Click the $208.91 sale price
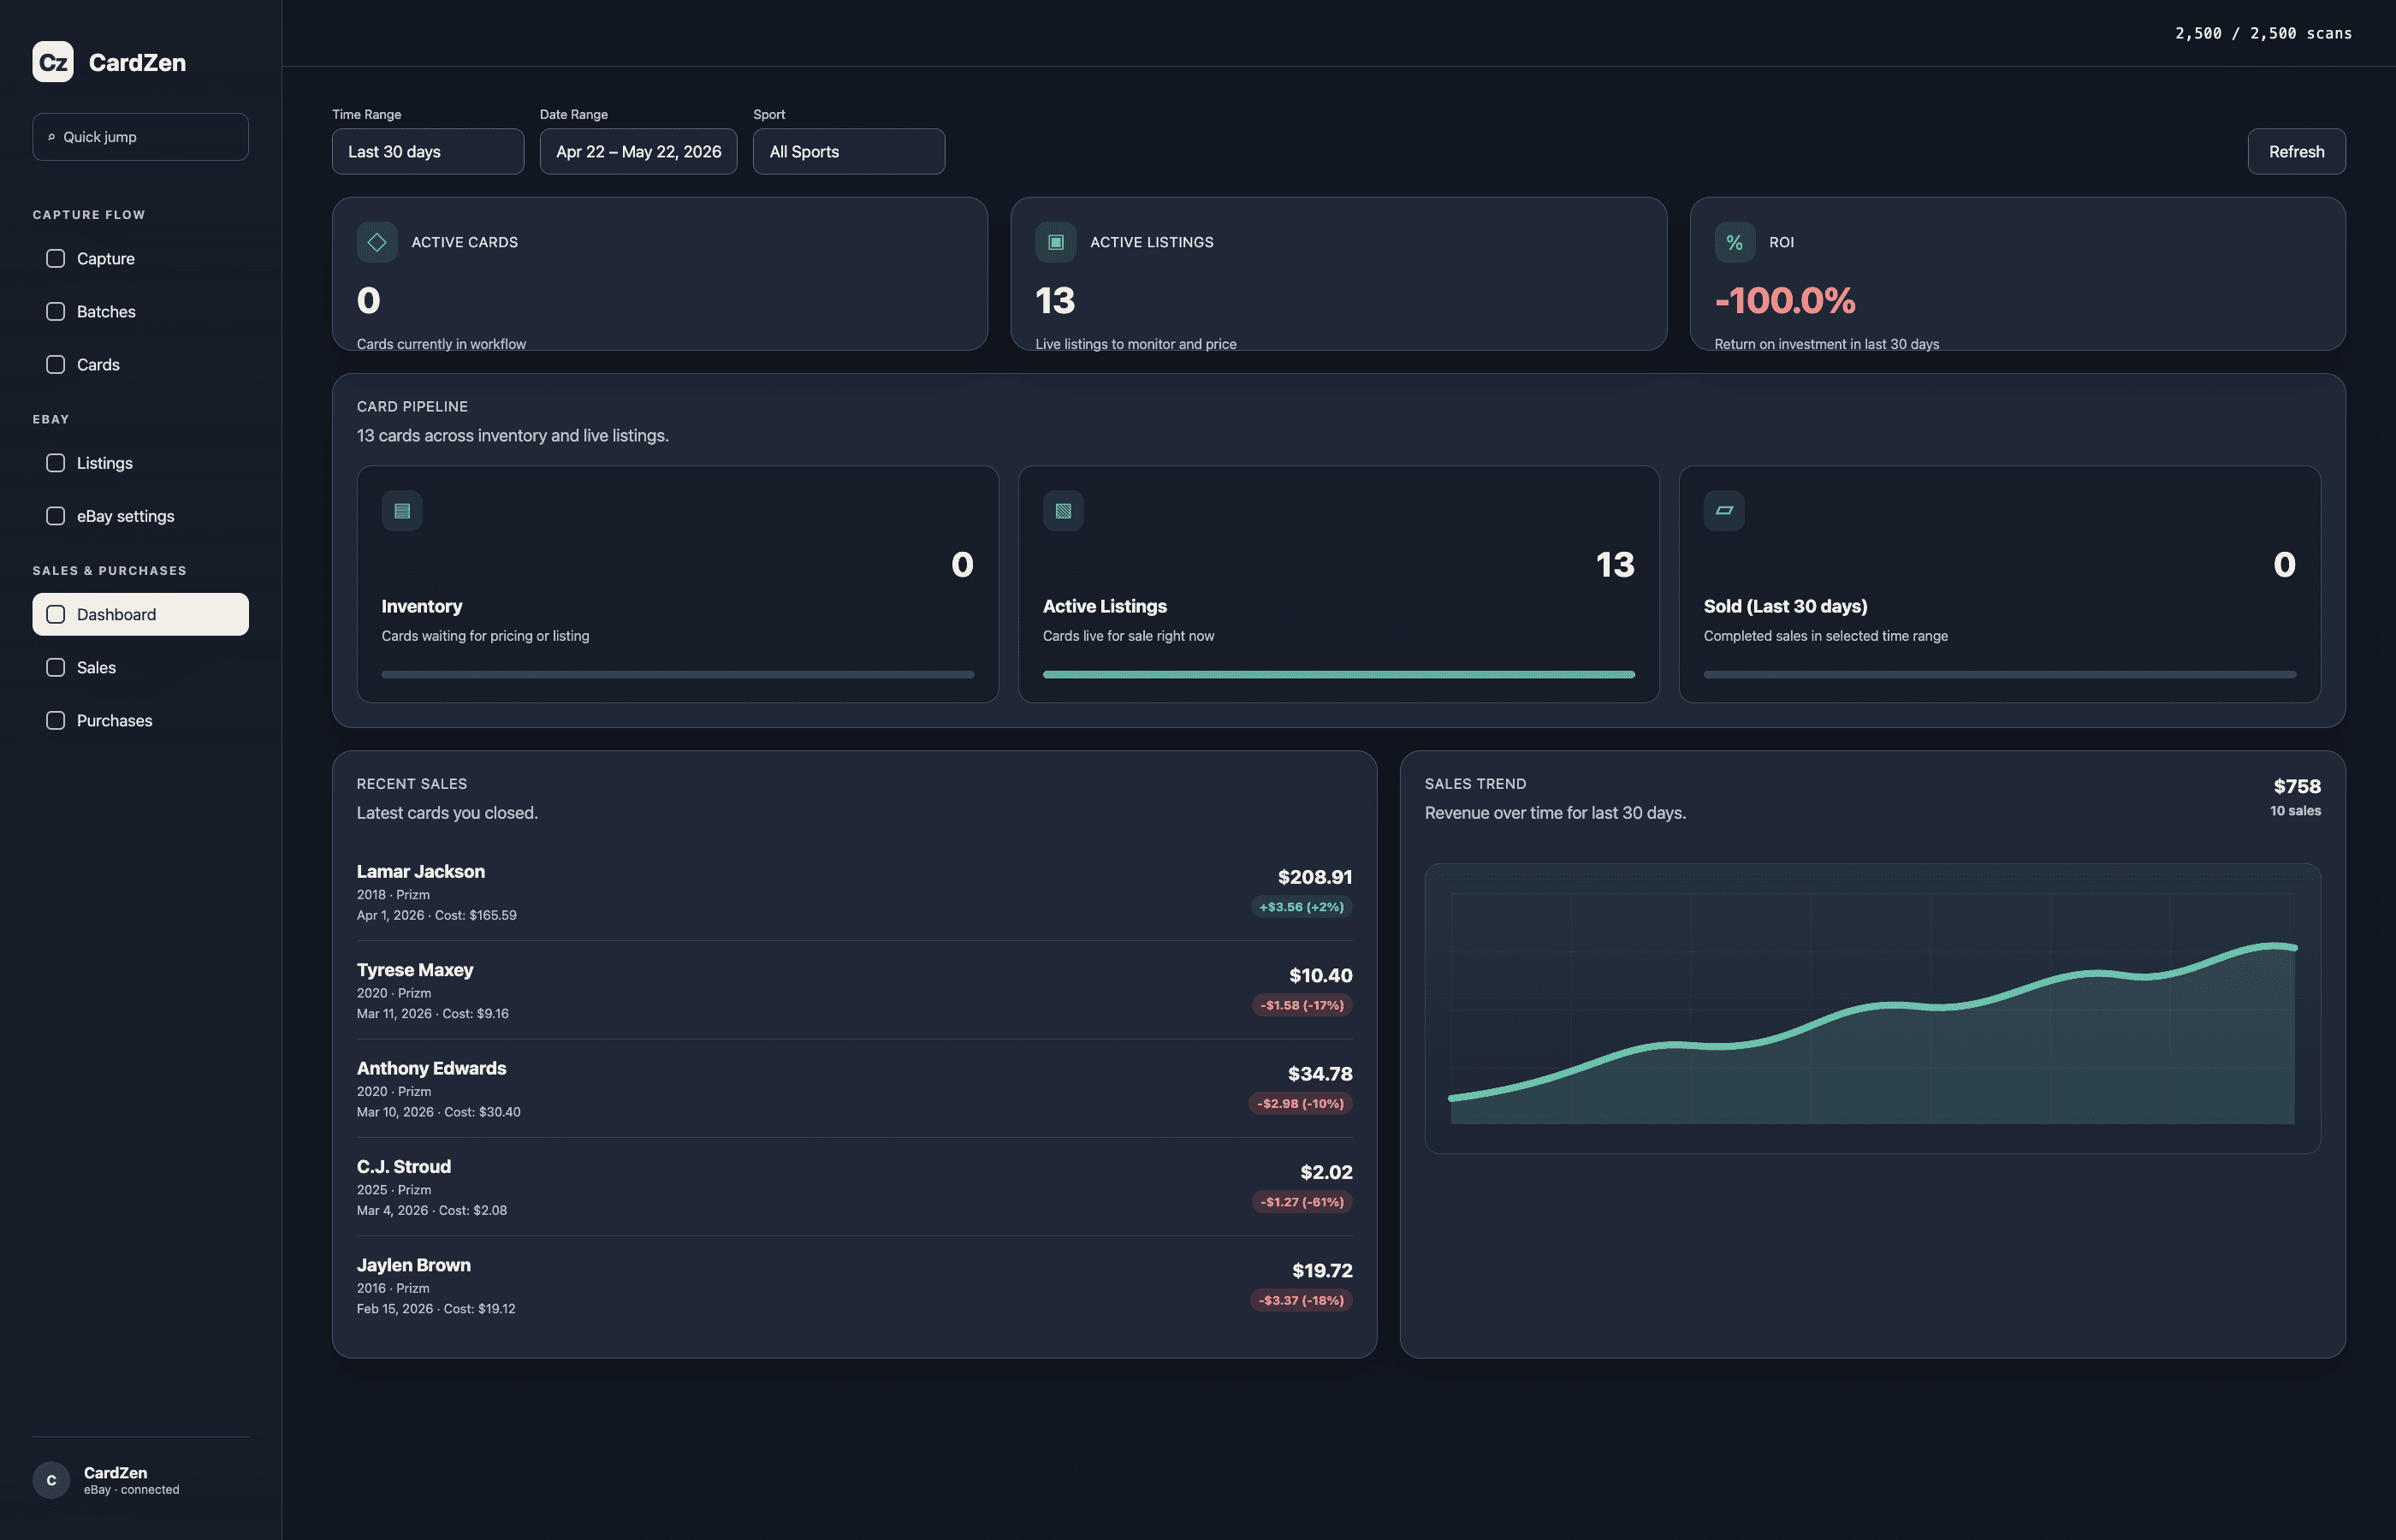Image resolution: width=2396 pixels, height=1540 pixels. pos(1315,877)
